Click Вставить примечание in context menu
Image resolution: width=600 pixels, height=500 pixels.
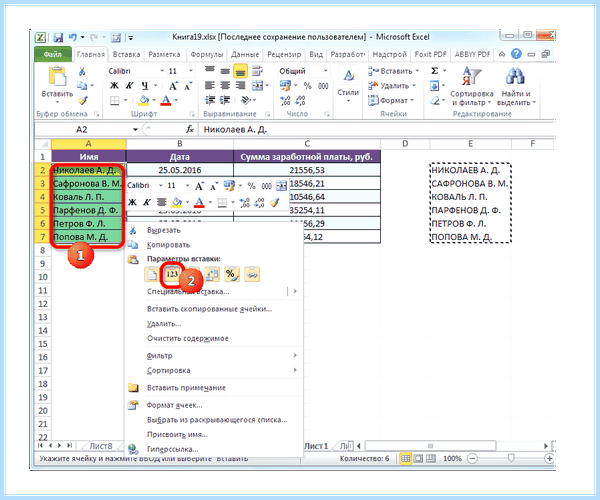186,388
